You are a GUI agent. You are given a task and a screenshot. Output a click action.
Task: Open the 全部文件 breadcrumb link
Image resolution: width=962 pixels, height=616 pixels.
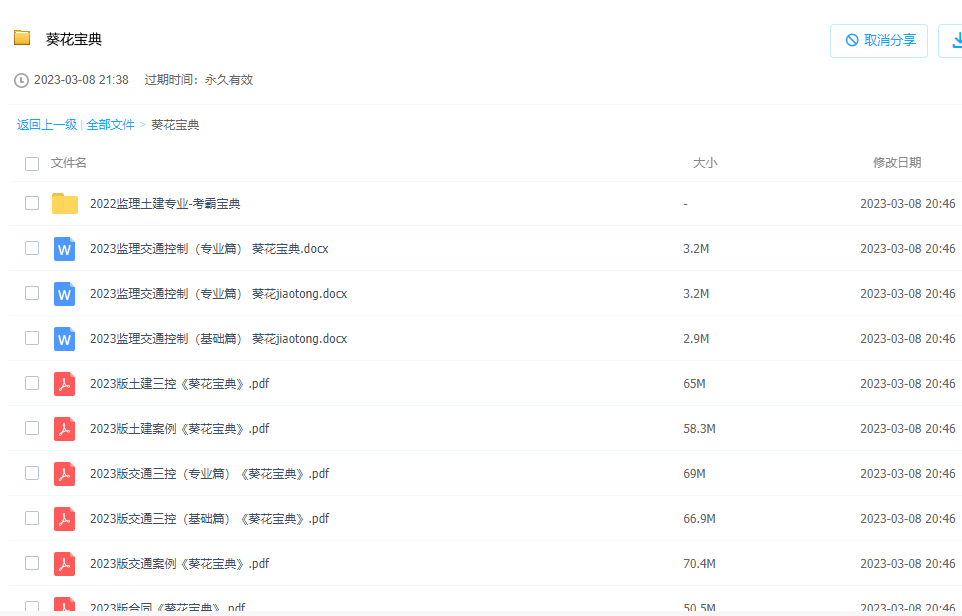[x=110, y=124]
